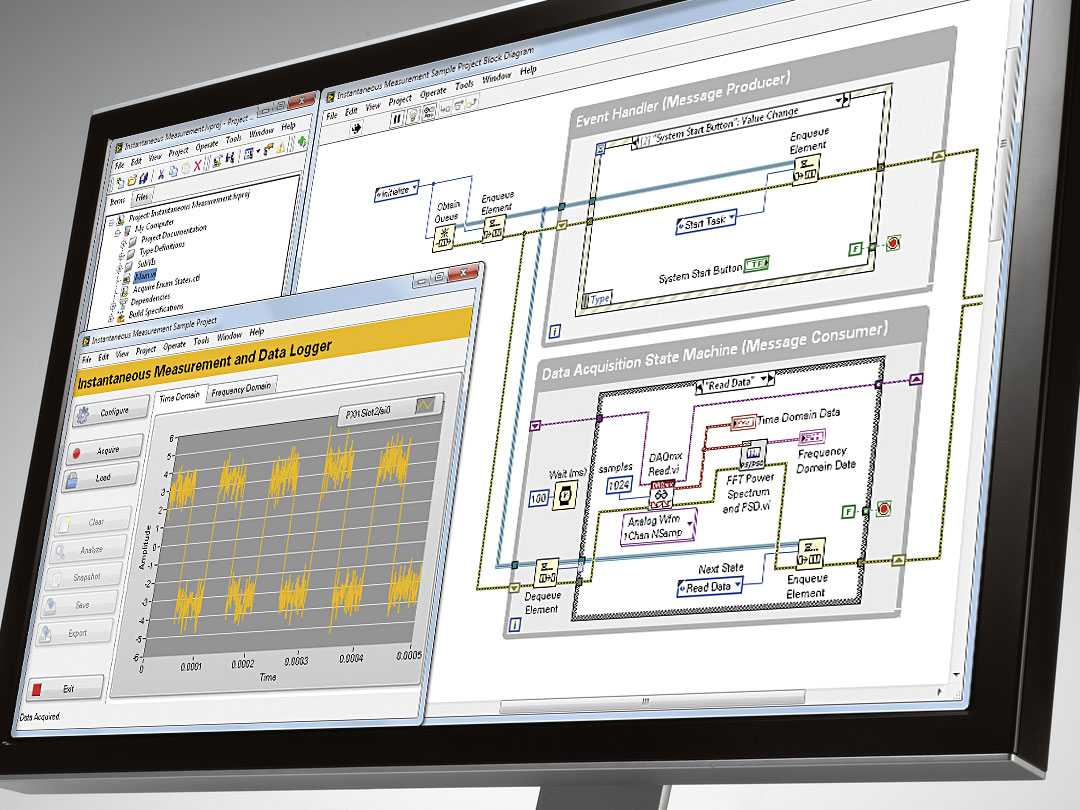Click the block diagram horizontal scrollbar thumb
Screen dimensions: 1080x810
tap(652, 703)
